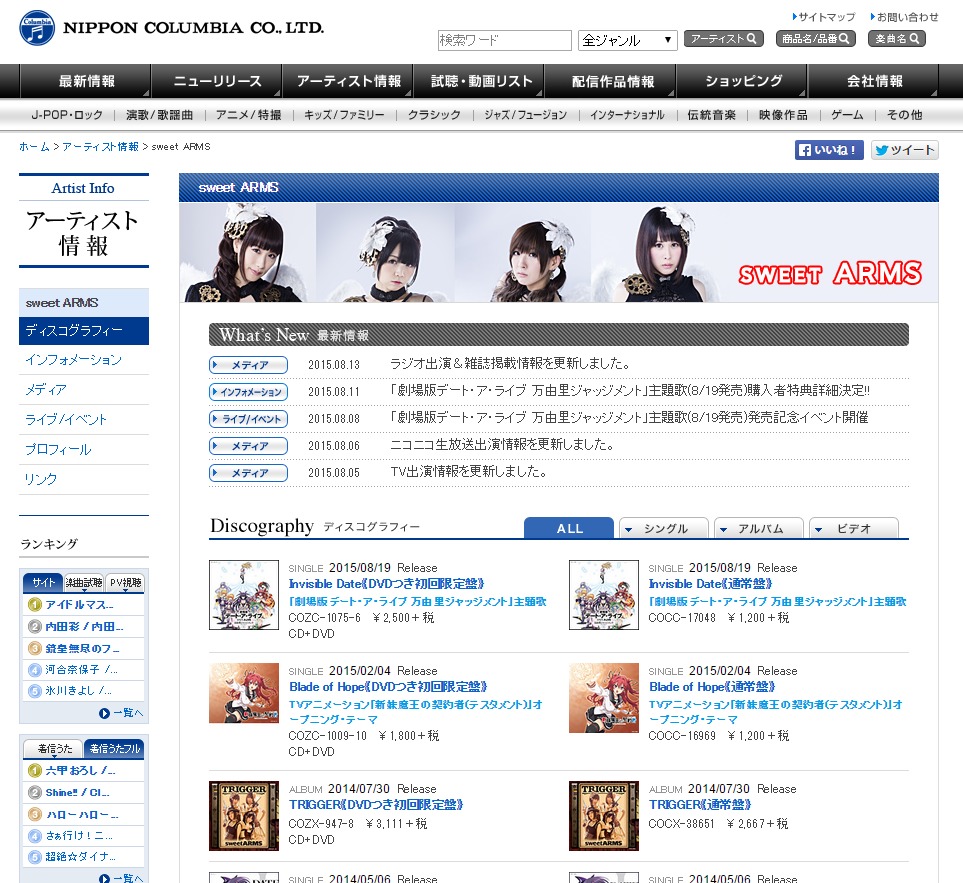The width and height of the screenshot is (963, 883).
Task: Select ranking サイト tab
Action: [x=43, y=583]
